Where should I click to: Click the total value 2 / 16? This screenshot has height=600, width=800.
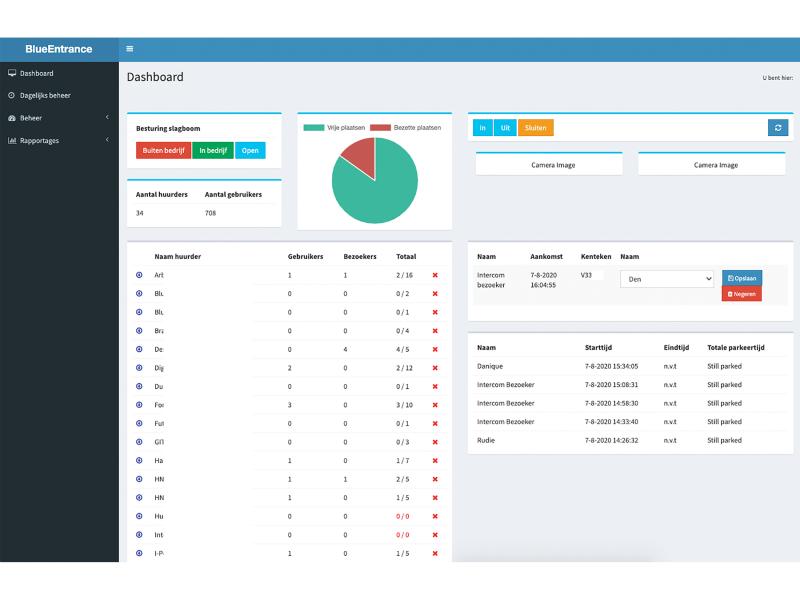(x=404, y=275)
